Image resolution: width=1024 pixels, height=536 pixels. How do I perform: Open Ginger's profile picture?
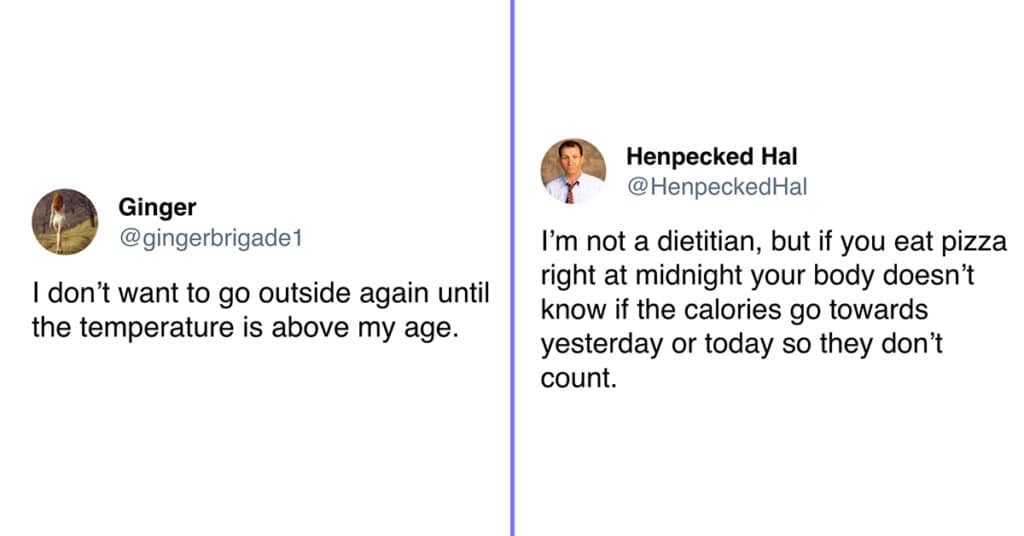click(x=65, y=222)
